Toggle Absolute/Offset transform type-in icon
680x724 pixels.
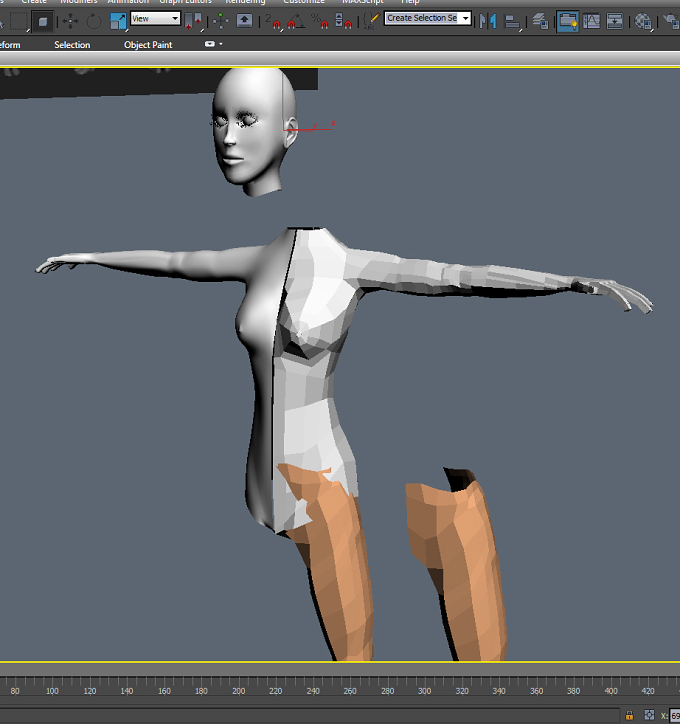[649, 715]
